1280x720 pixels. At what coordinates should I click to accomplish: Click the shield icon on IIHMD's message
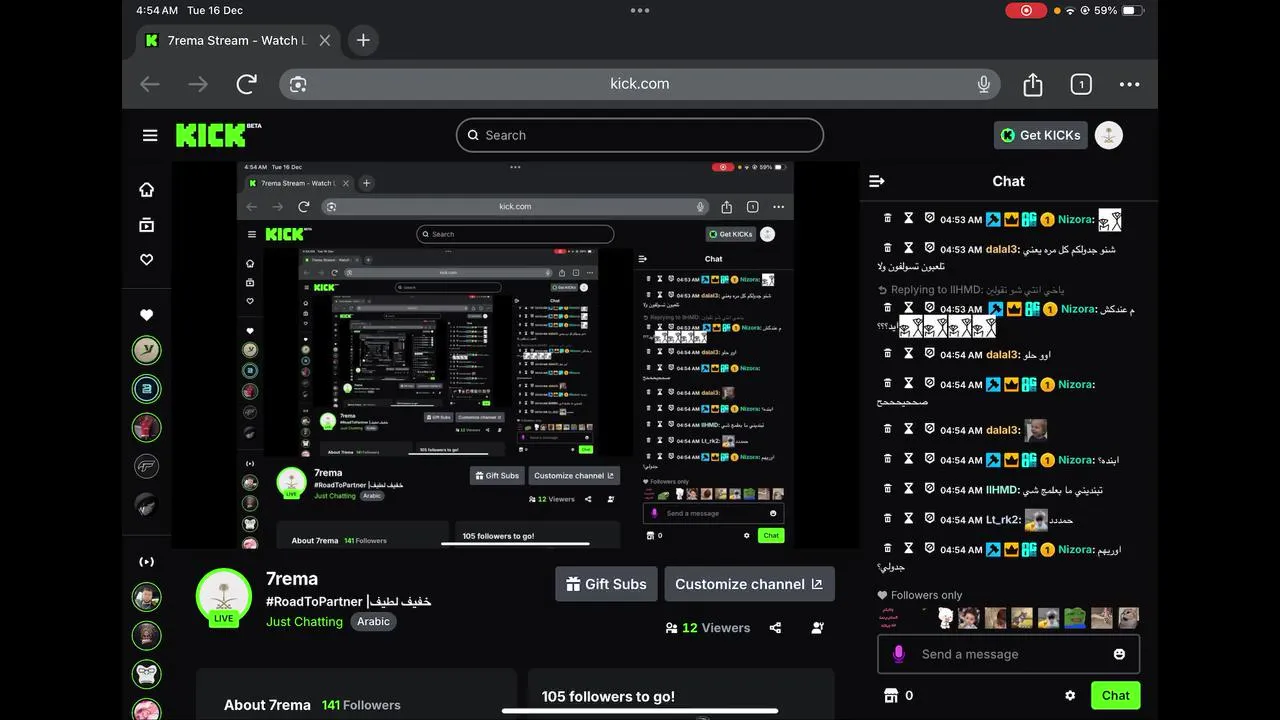point(929,489)
